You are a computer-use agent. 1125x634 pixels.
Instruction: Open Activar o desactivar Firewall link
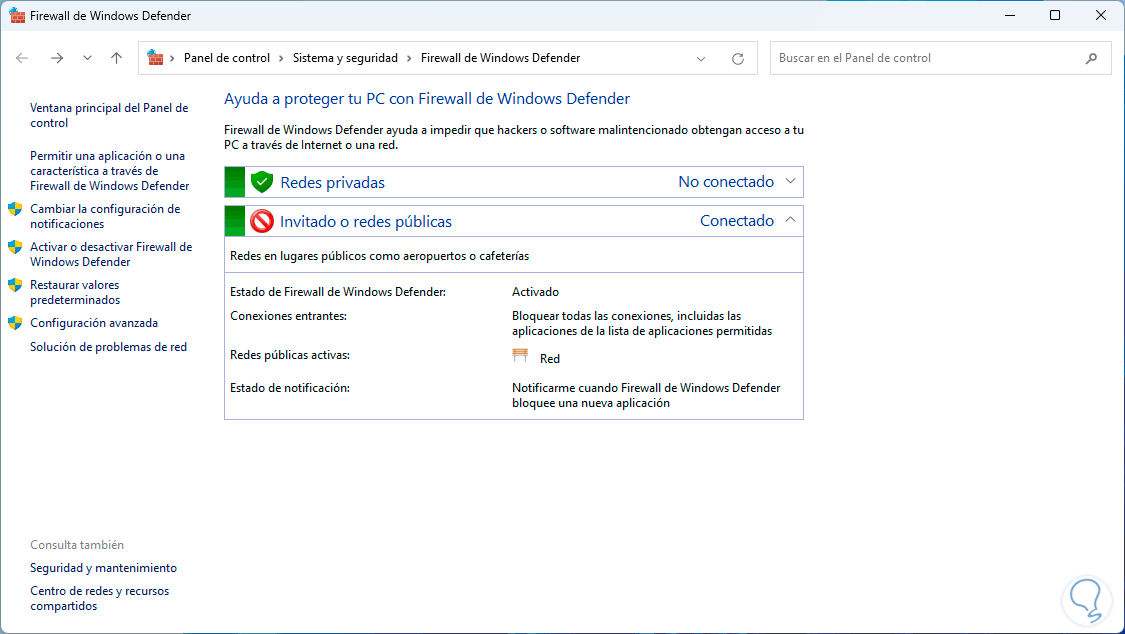(x=111, y=255)
